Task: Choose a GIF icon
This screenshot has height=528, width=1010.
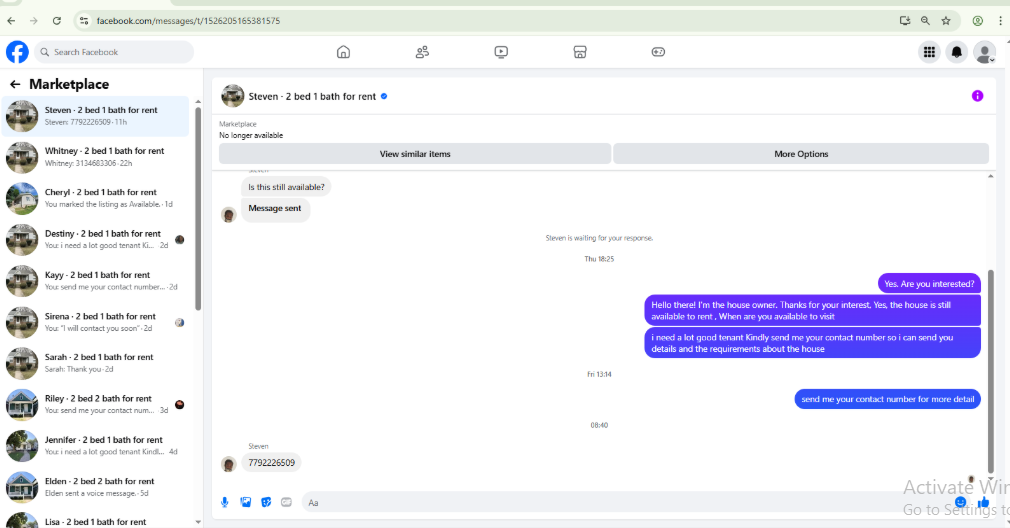Action: coord(287,502)
